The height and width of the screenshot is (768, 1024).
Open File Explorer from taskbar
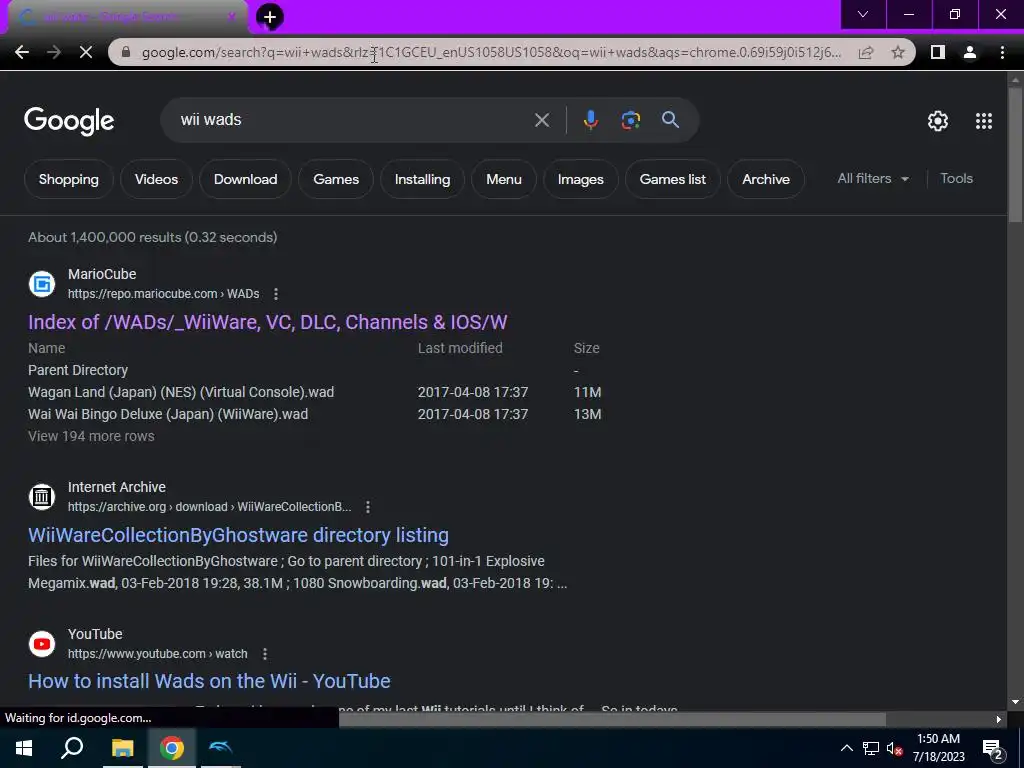coord(122,748)
